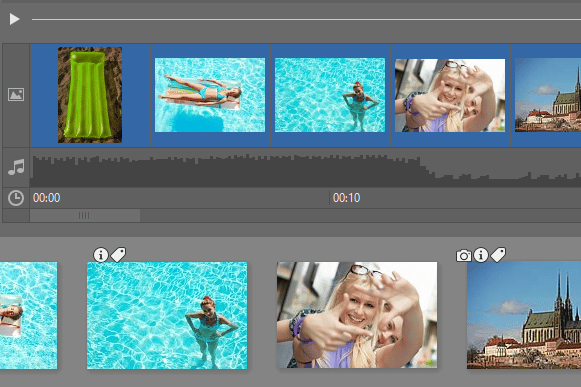Click the clock timeline icon
The height and width of the screenshot is (387, 581).
pos(16,198)
